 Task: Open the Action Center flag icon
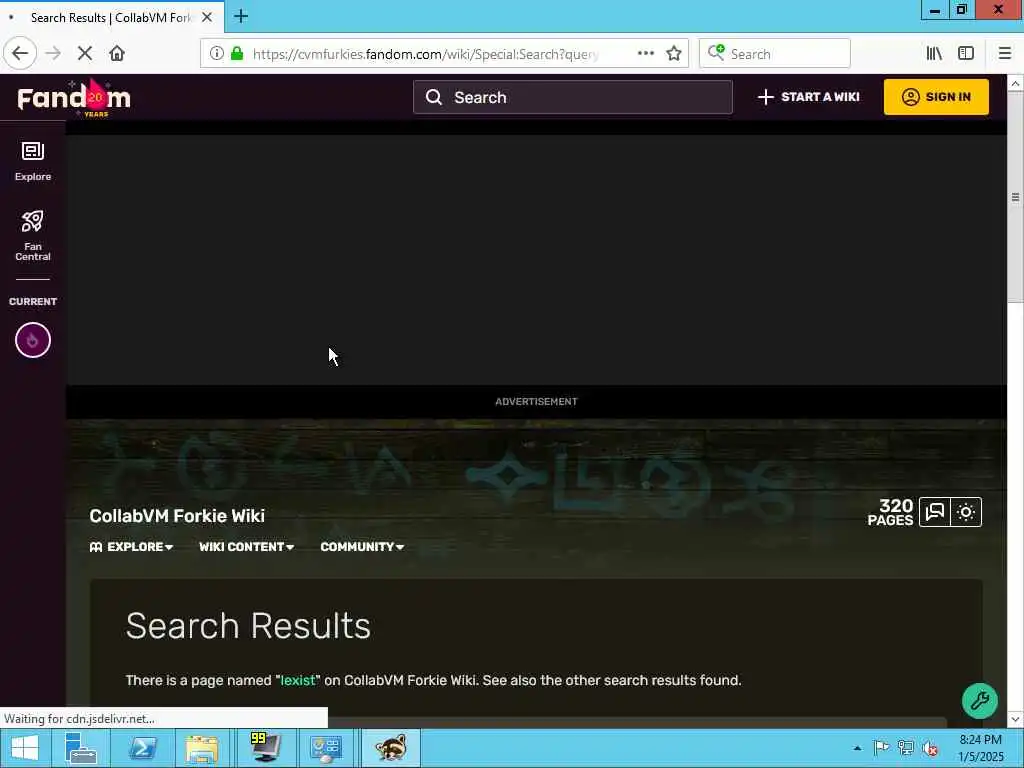click(881, 748)
